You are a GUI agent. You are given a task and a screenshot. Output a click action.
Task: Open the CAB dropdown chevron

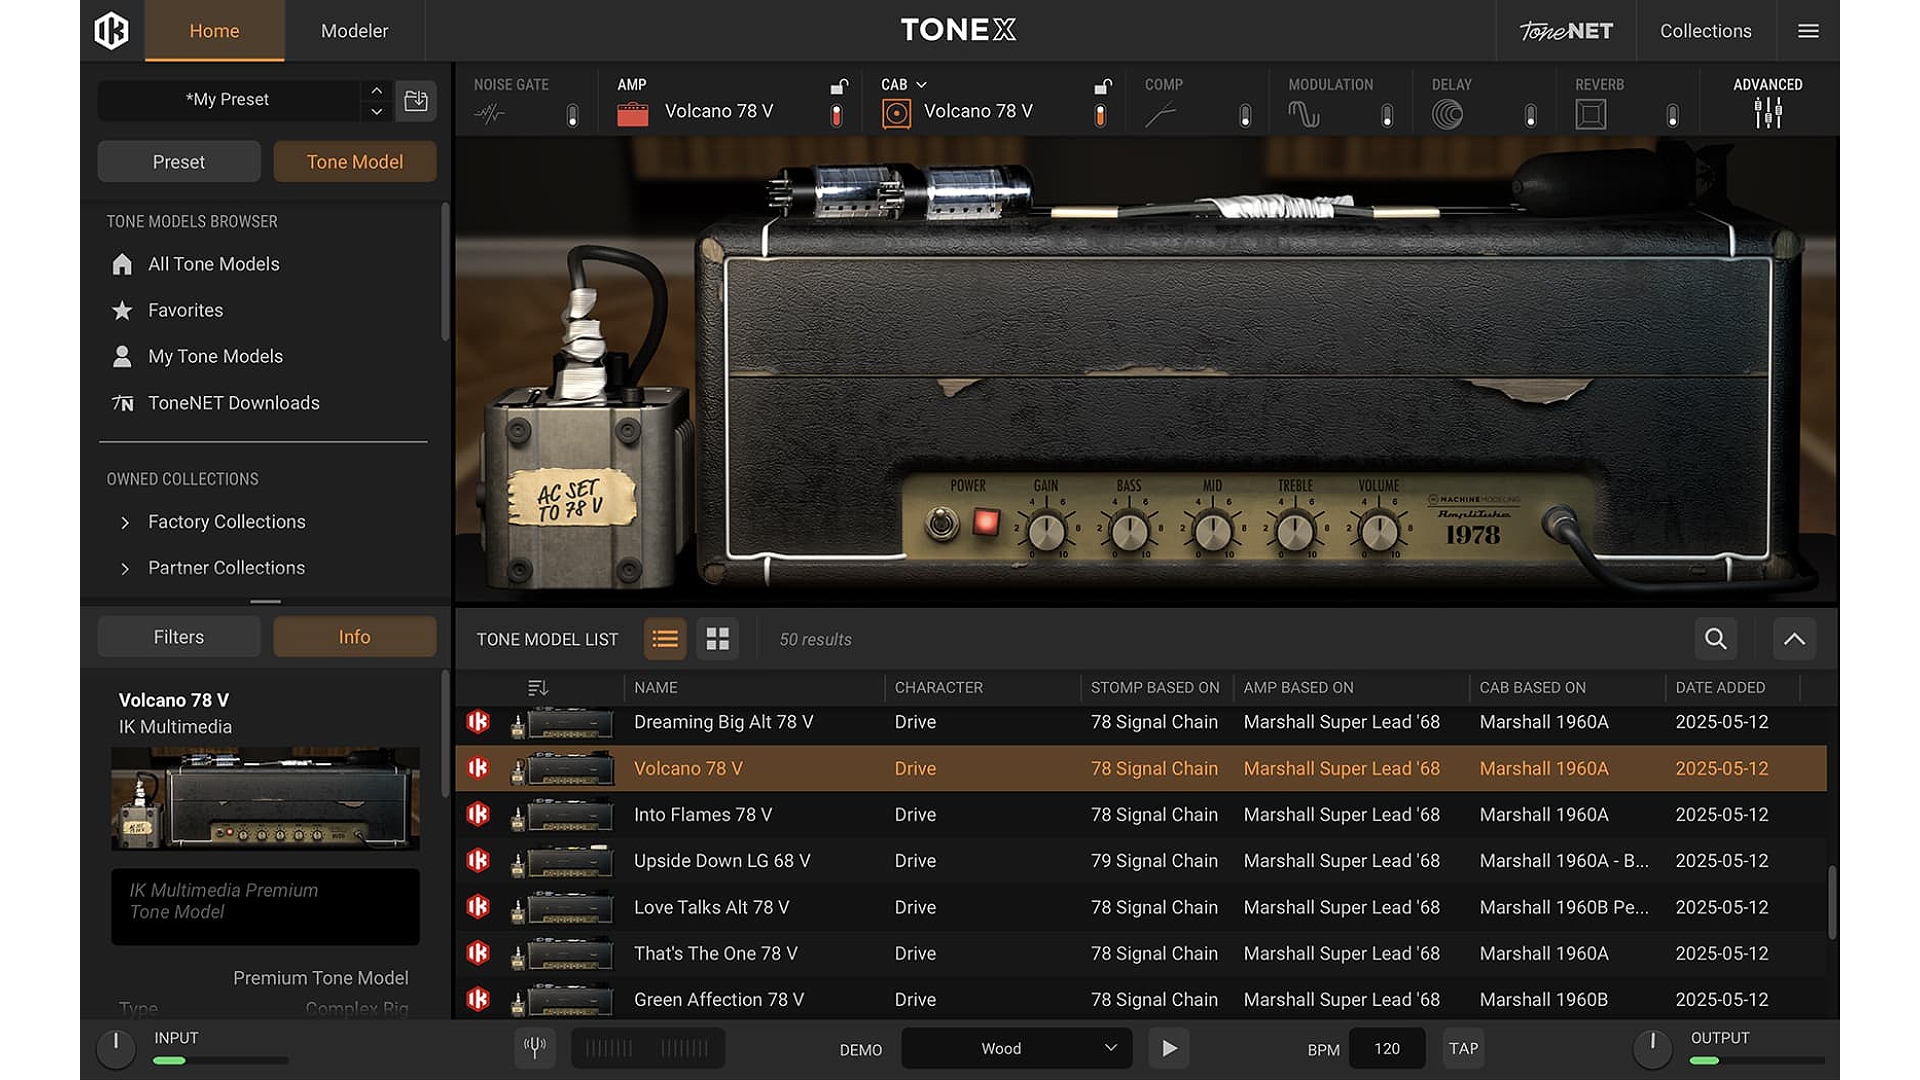coord(921,85)
